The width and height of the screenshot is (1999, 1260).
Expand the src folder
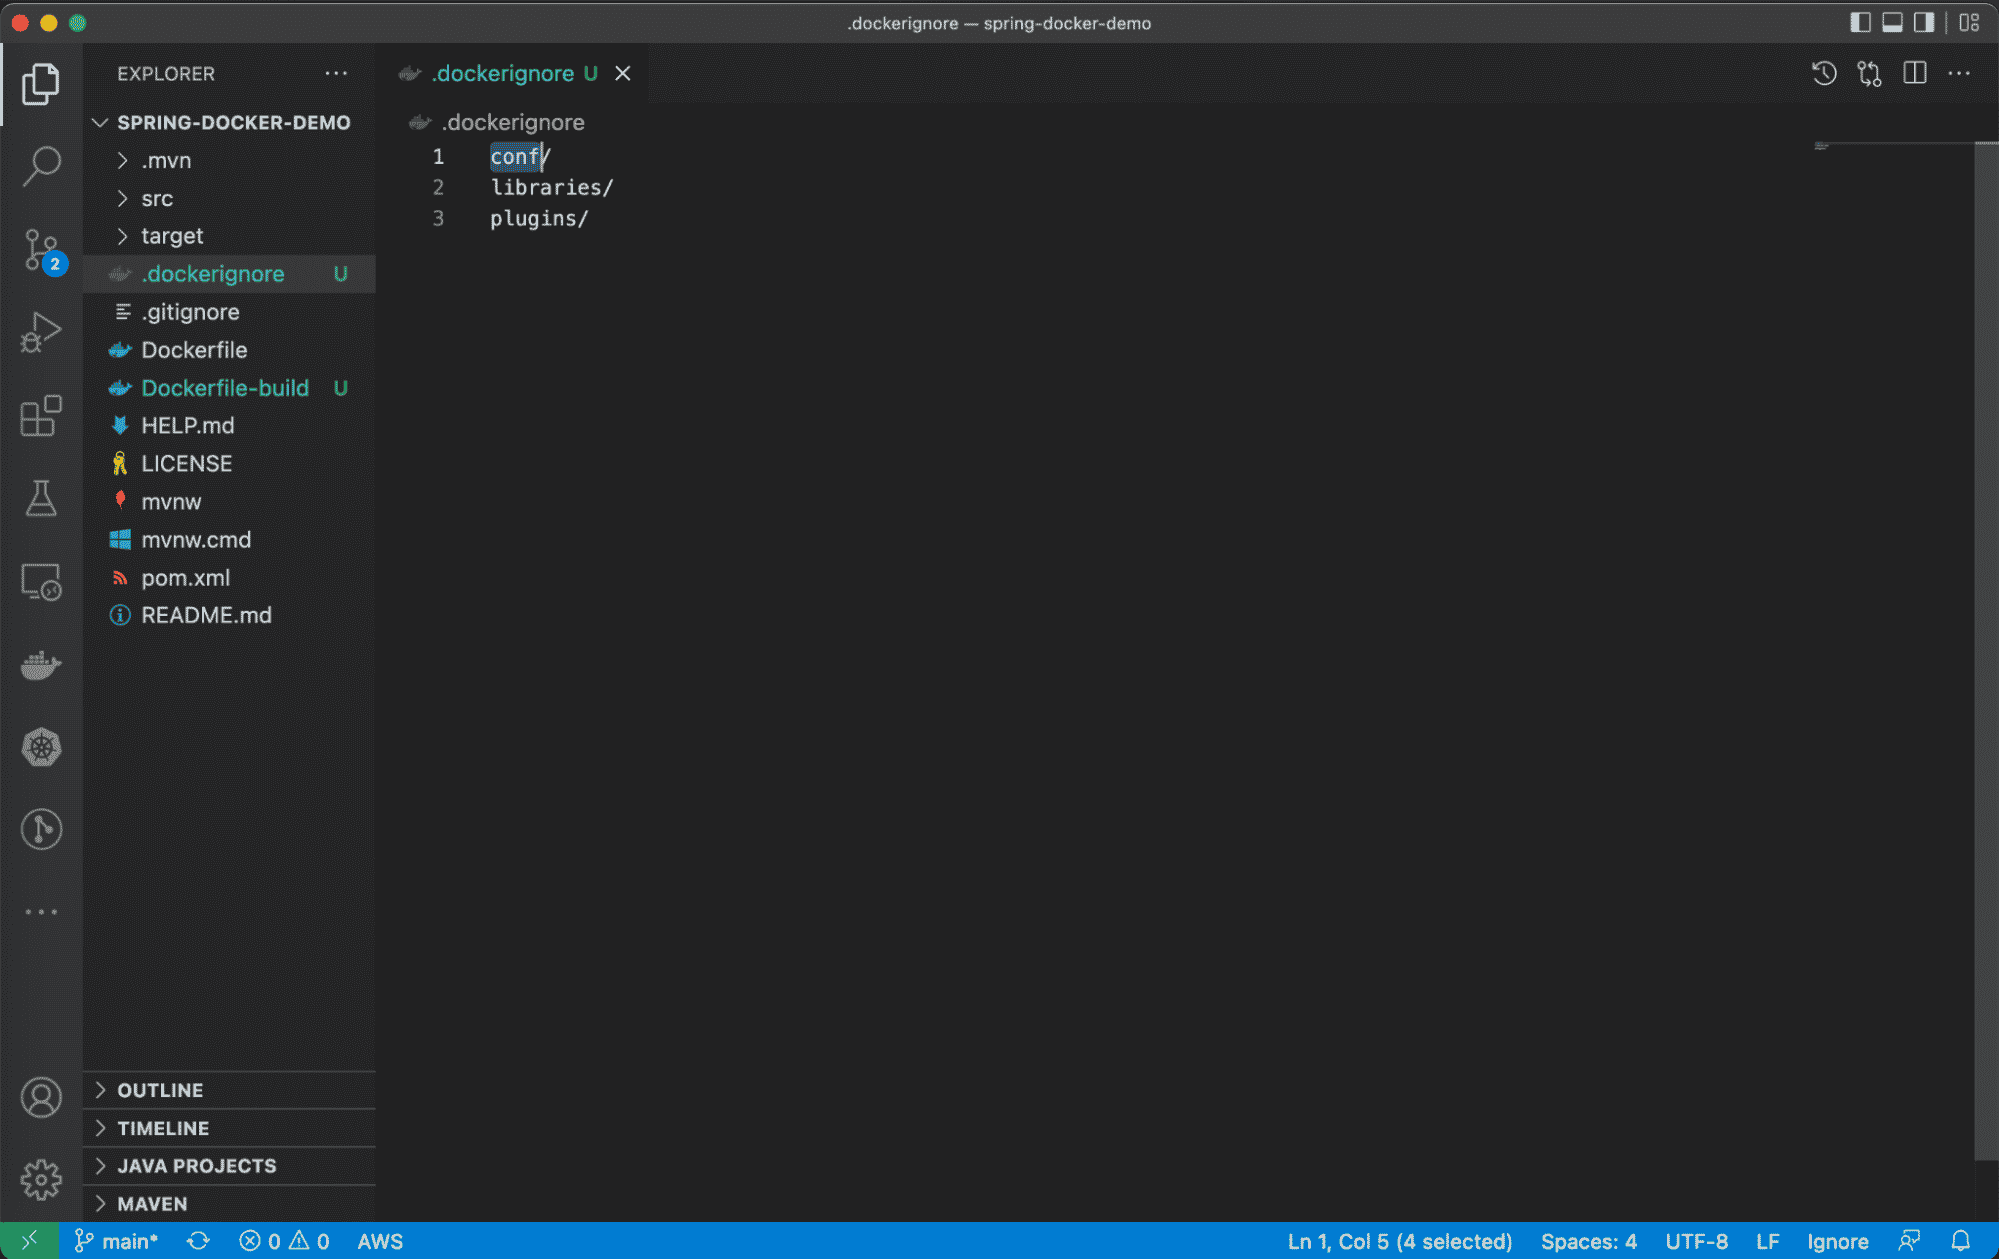157,198
